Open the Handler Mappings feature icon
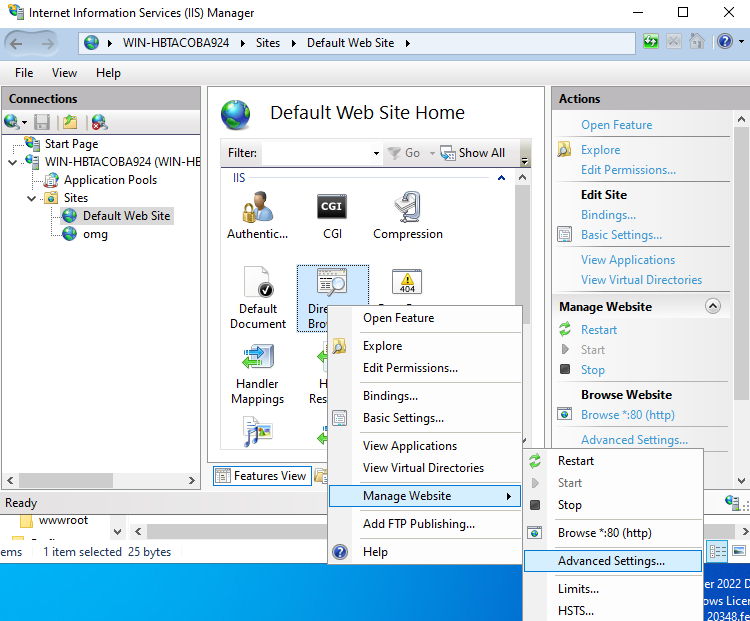750x621 pixels. (258, 357)
